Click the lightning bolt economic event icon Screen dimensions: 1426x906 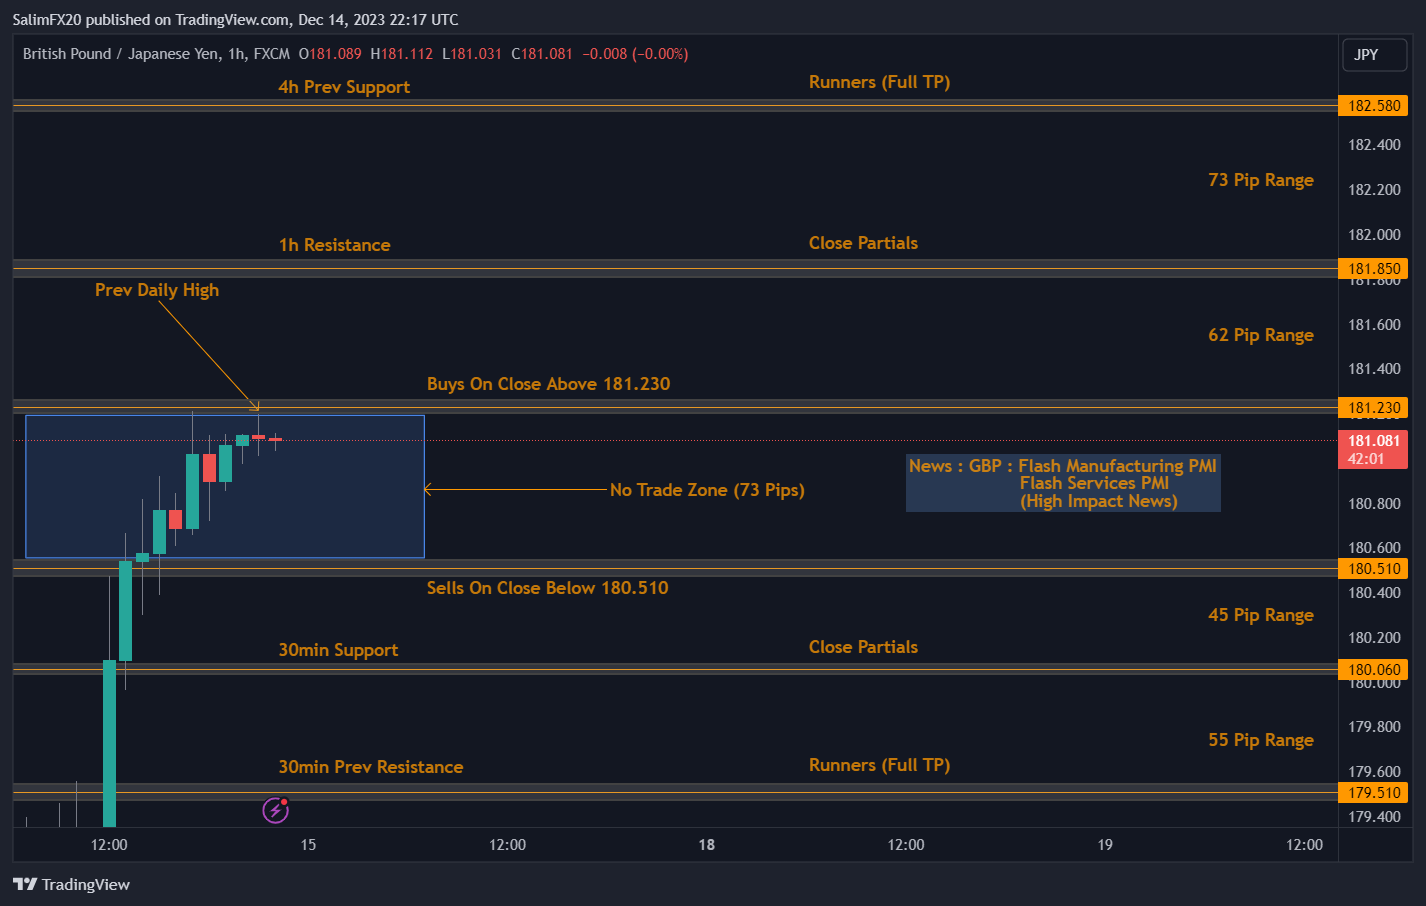pyautogui.click(x=275, y=810)
